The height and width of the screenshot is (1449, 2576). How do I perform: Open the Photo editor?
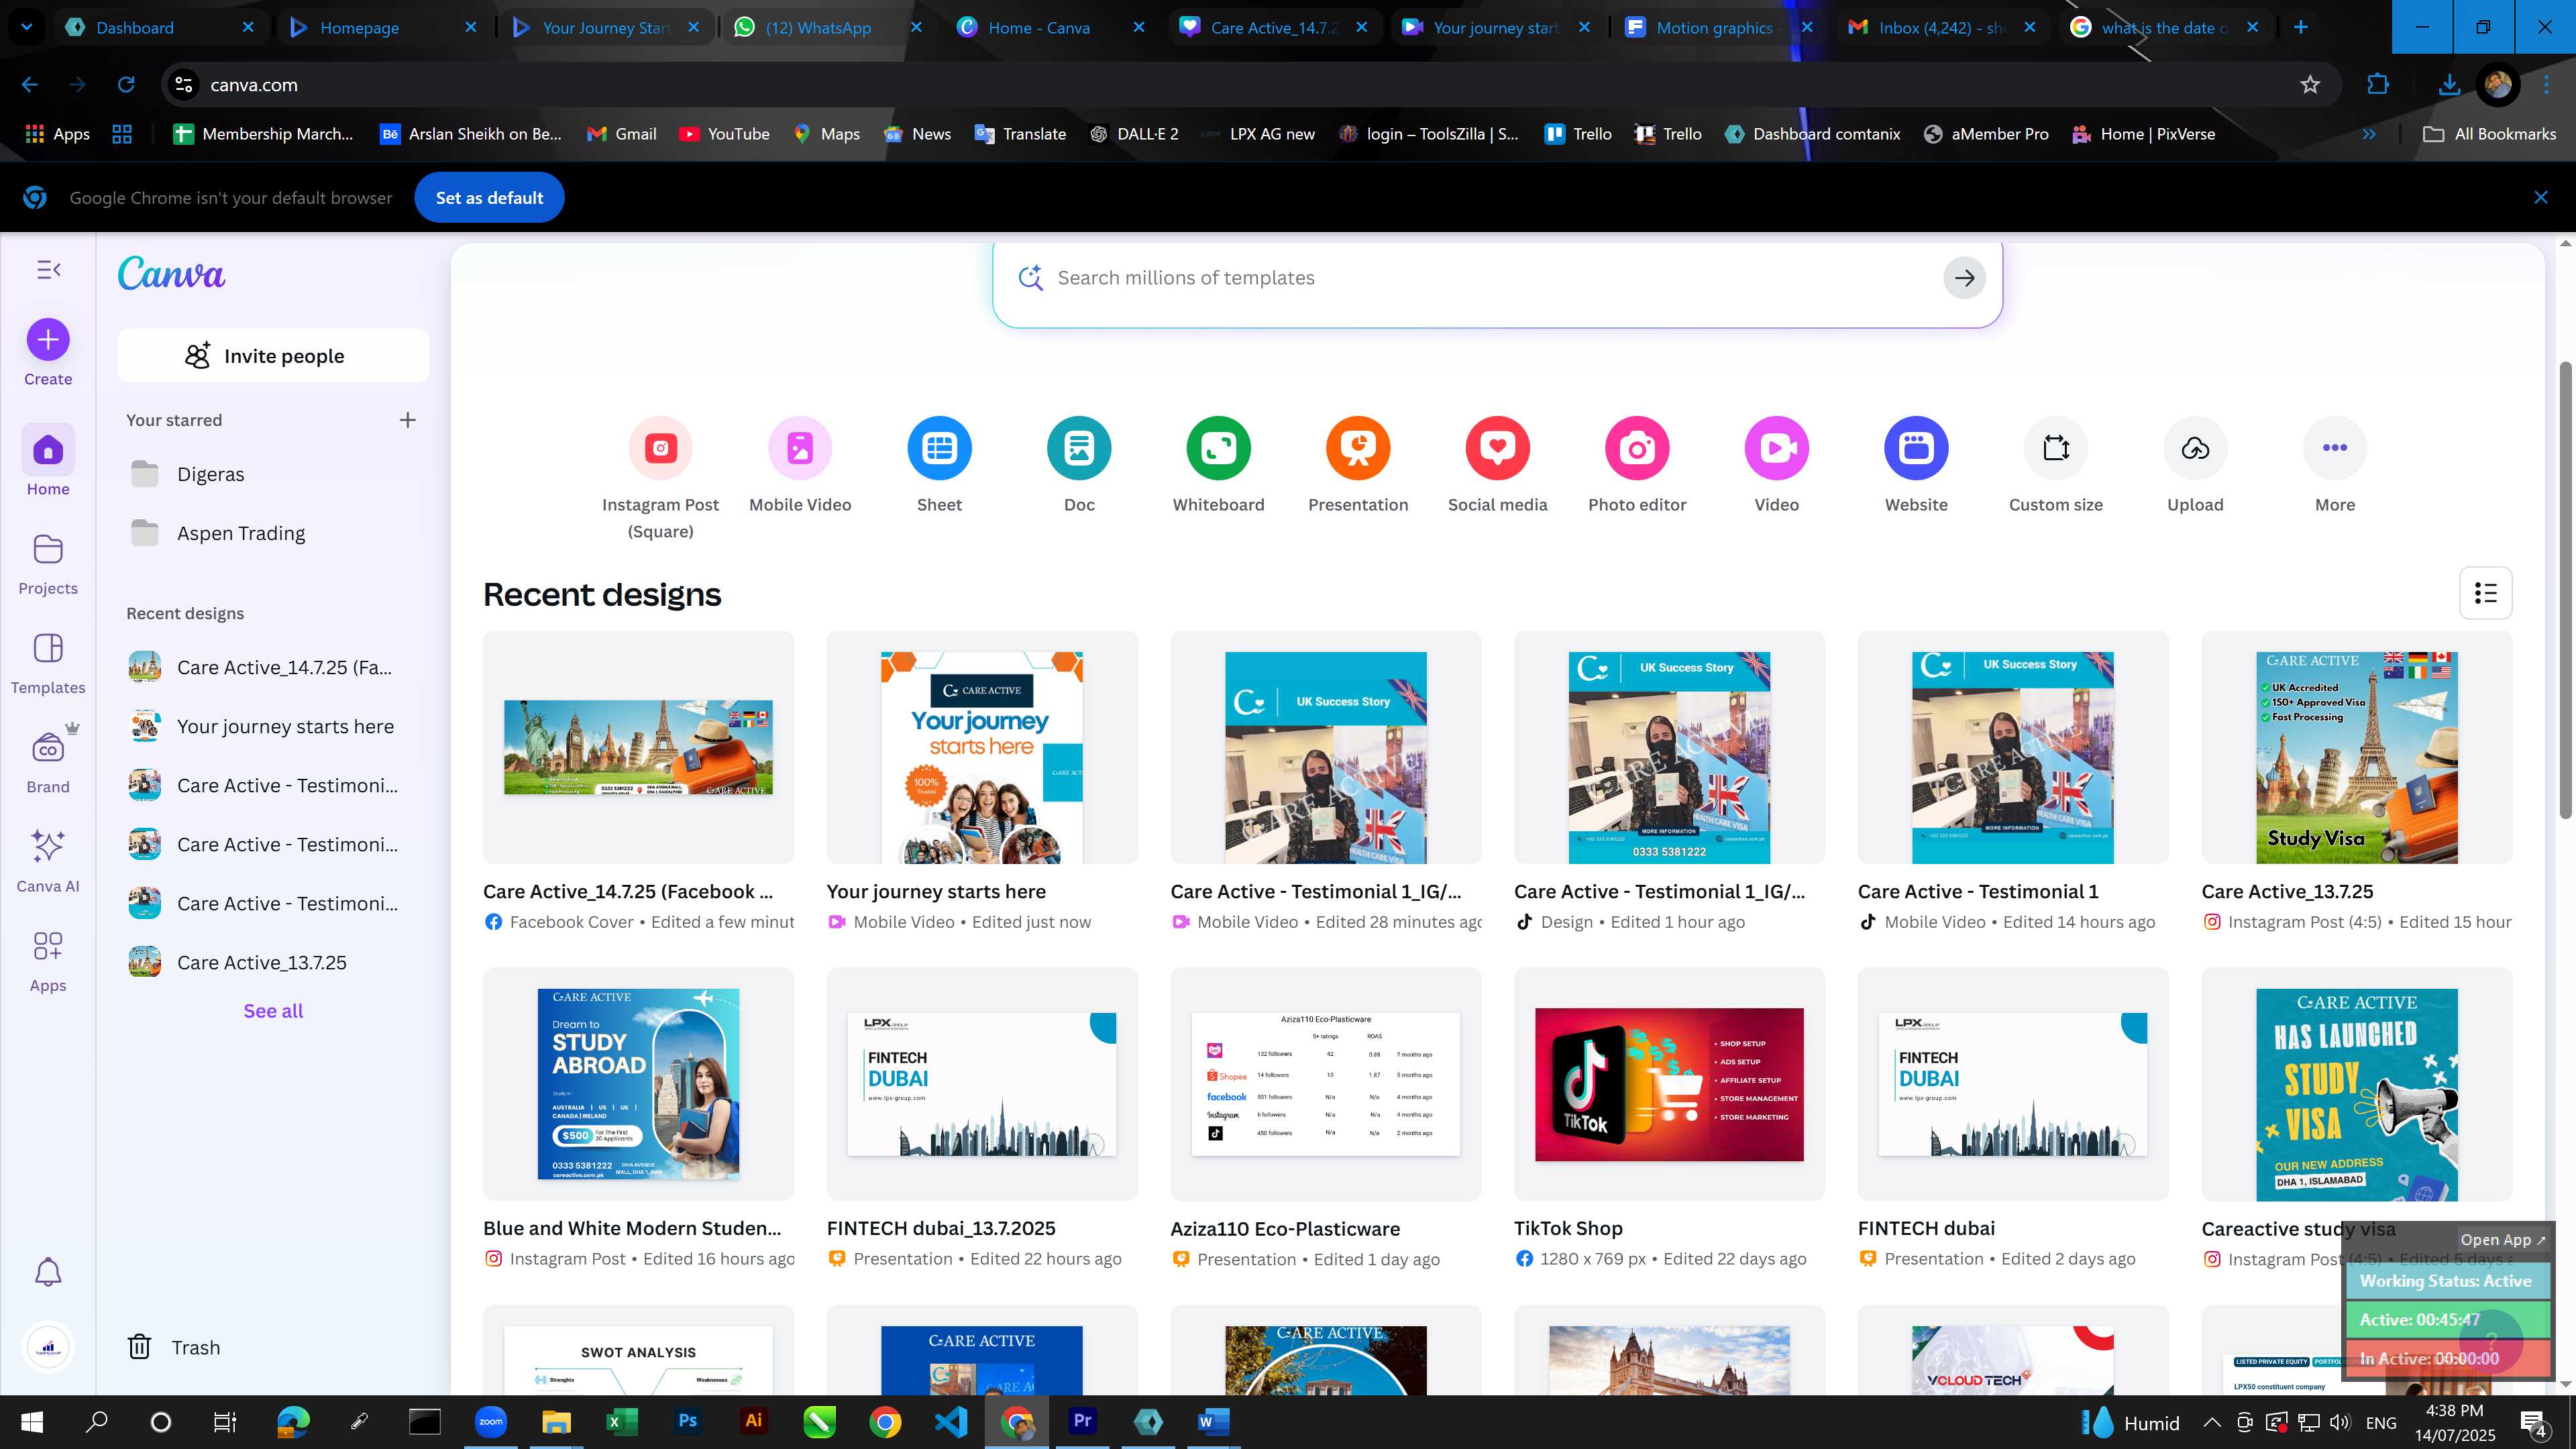tap(1637, 465)
